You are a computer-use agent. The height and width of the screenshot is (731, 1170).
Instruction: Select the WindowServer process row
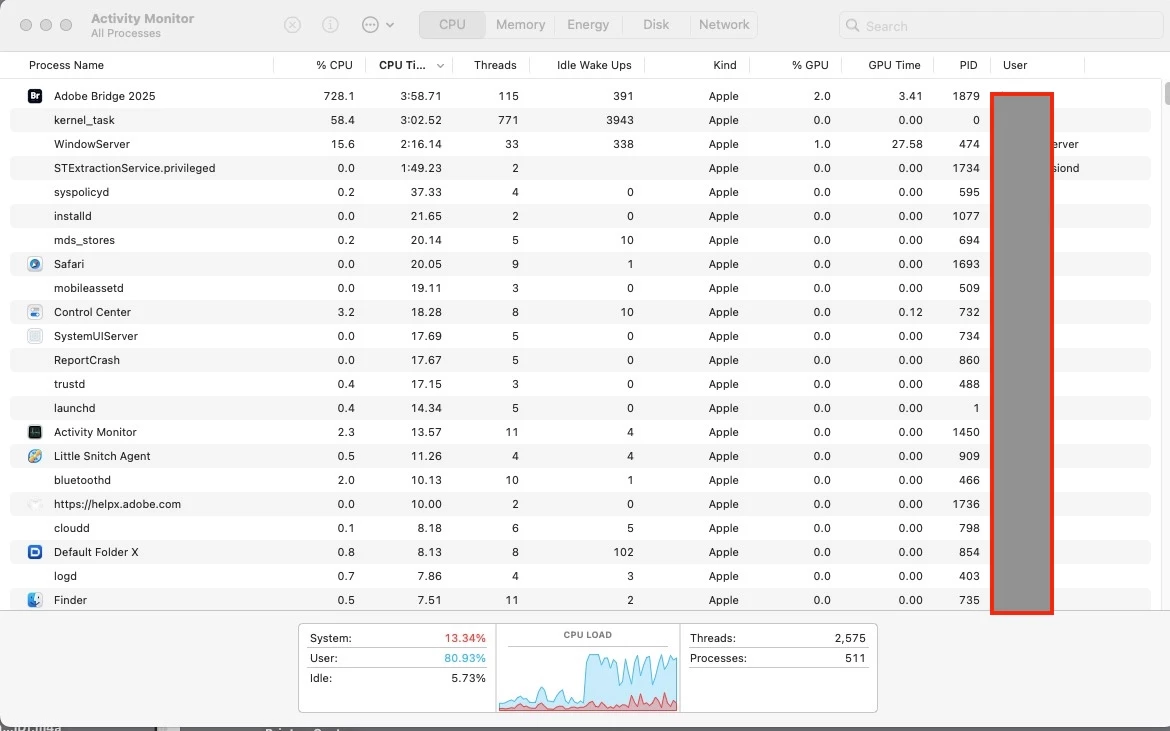(580, 144)
